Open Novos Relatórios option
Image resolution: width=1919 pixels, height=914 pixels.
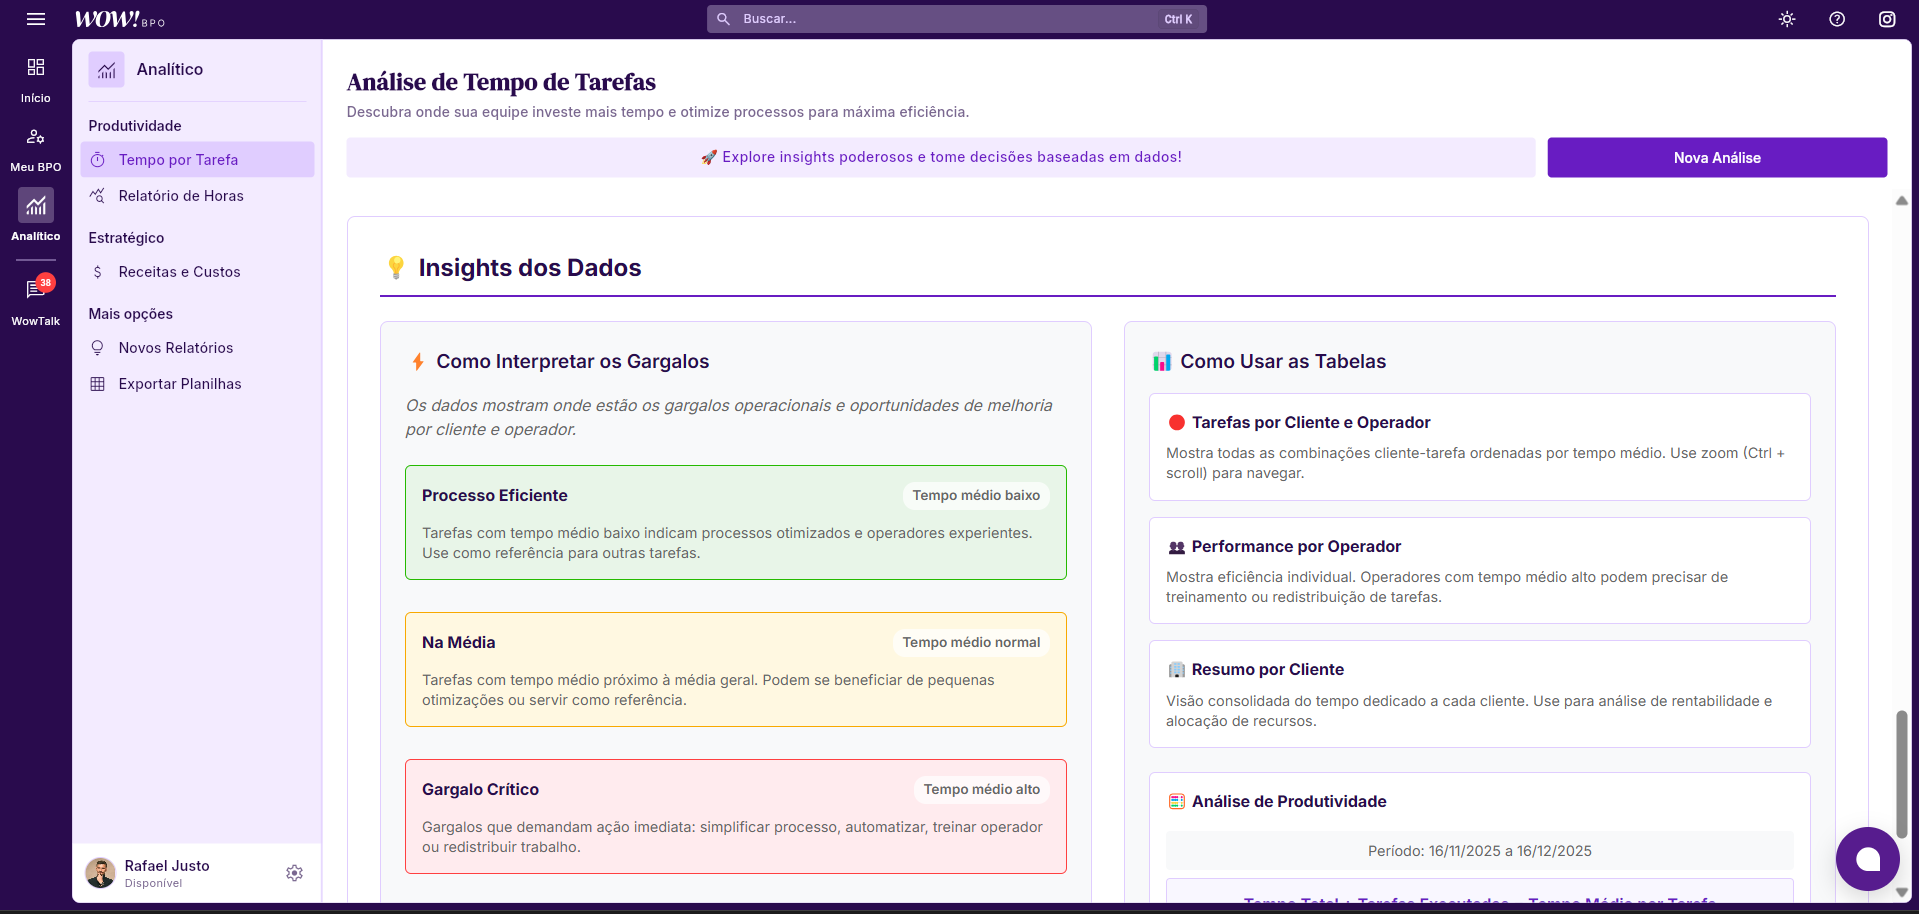[176, 348]
